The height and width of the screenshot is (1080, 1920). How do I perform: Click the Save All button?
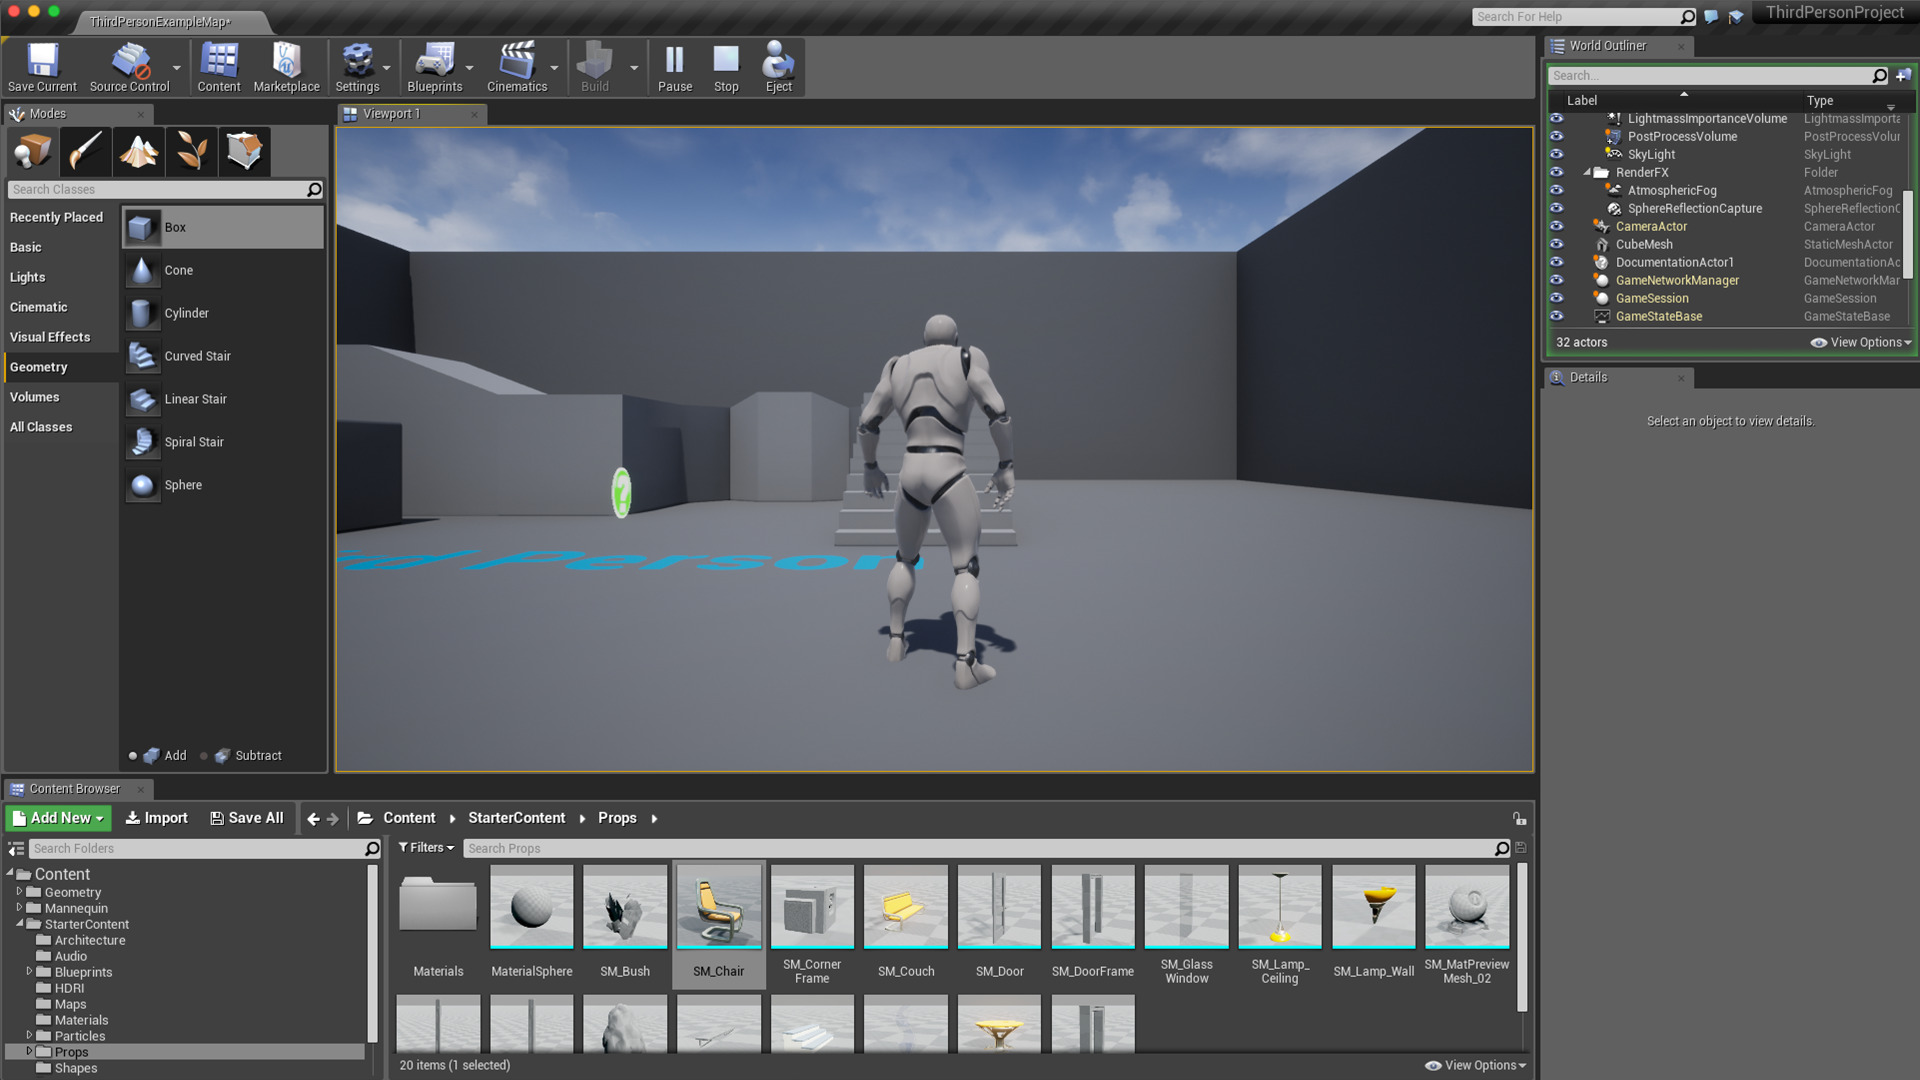[247, 818]
